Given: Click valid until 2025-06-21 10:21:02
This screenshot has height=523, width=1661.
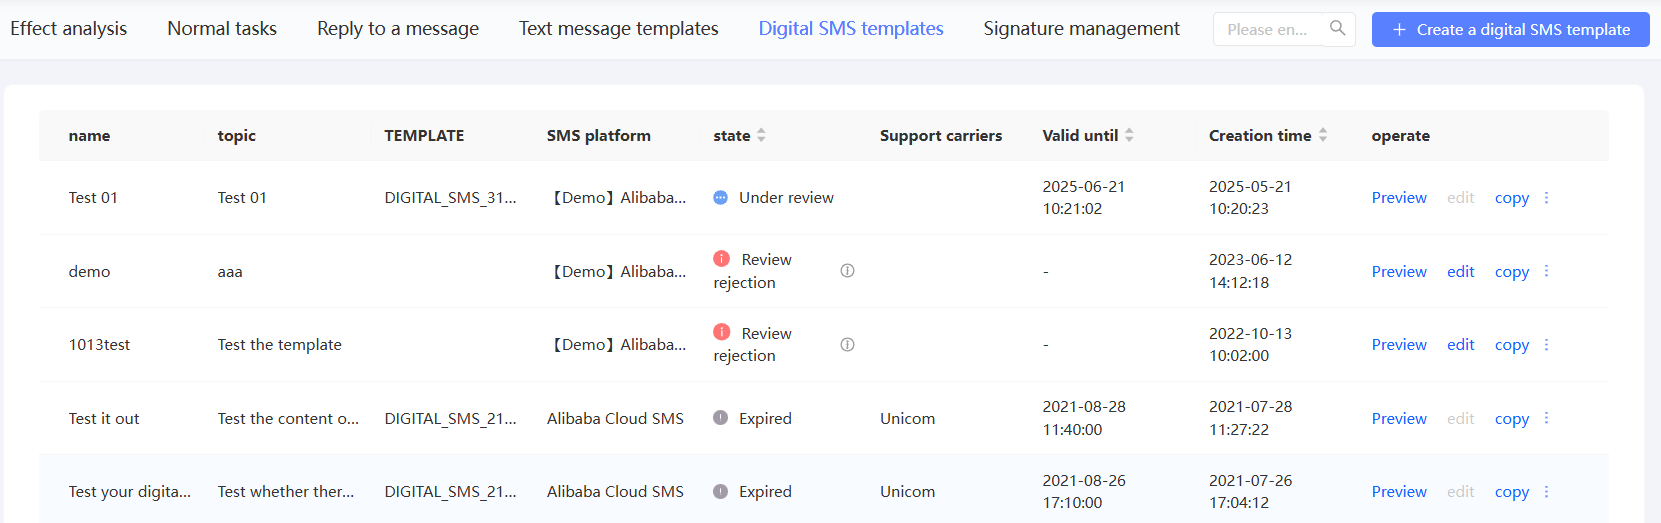Looking at the screenshot, I should [1084, 198].
